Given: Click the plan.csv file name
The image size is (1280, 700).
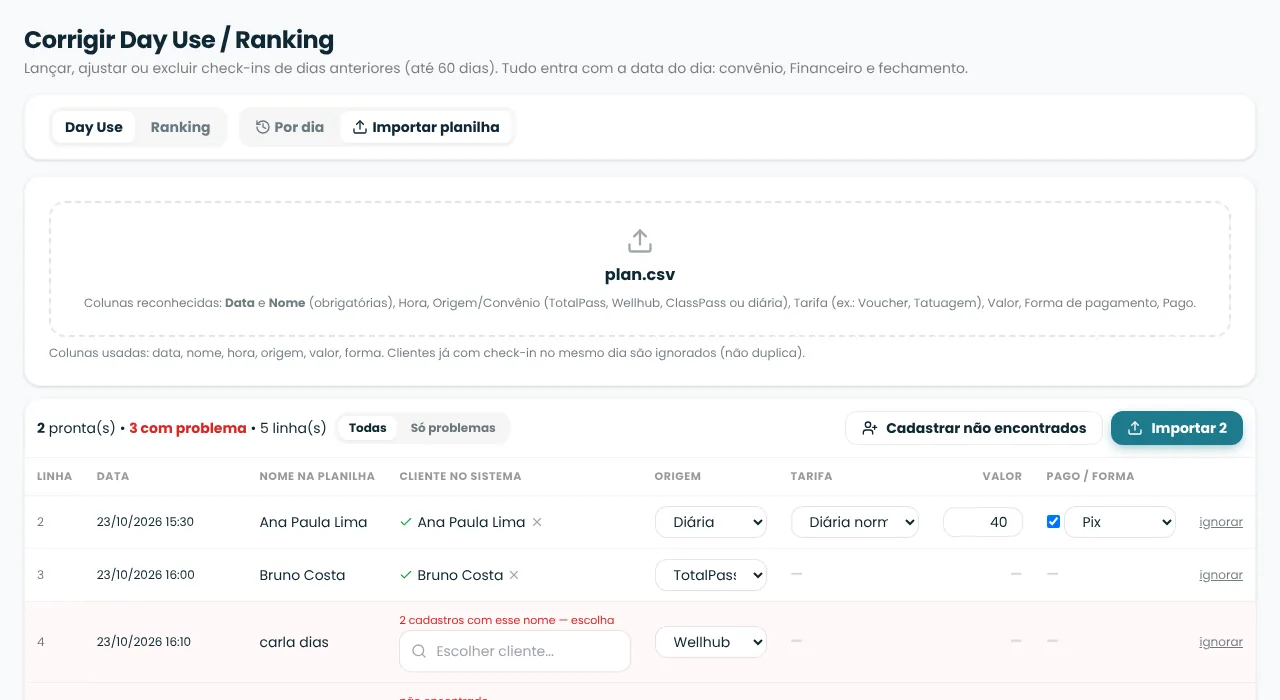Looking at the screenshot, I should click(x=640, y=275).
